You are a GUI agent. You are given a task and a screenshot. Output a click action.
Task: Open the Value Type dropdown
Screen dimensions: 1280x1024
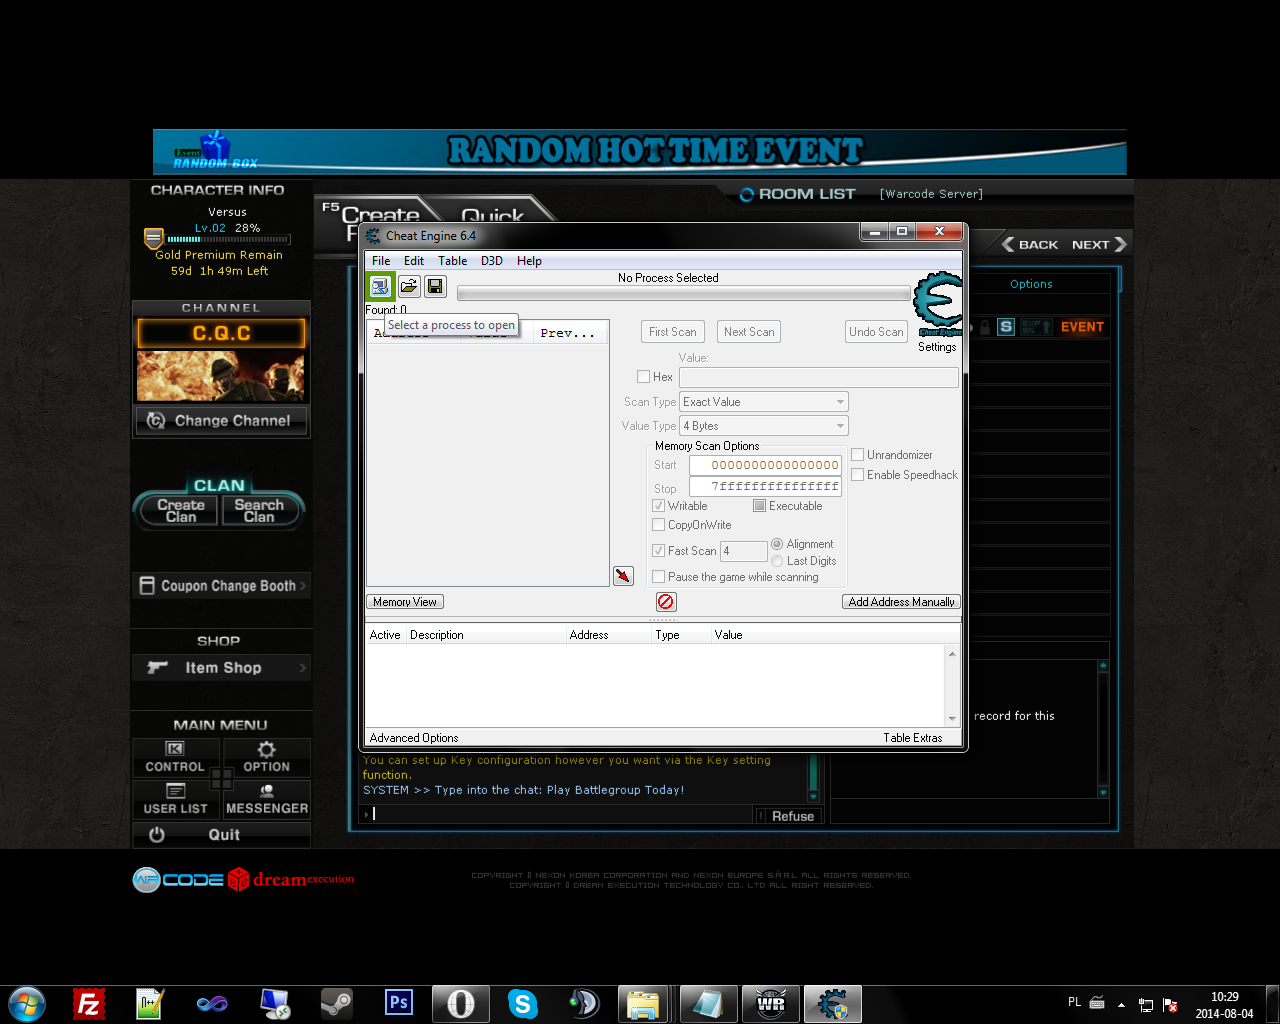(764, 426)
